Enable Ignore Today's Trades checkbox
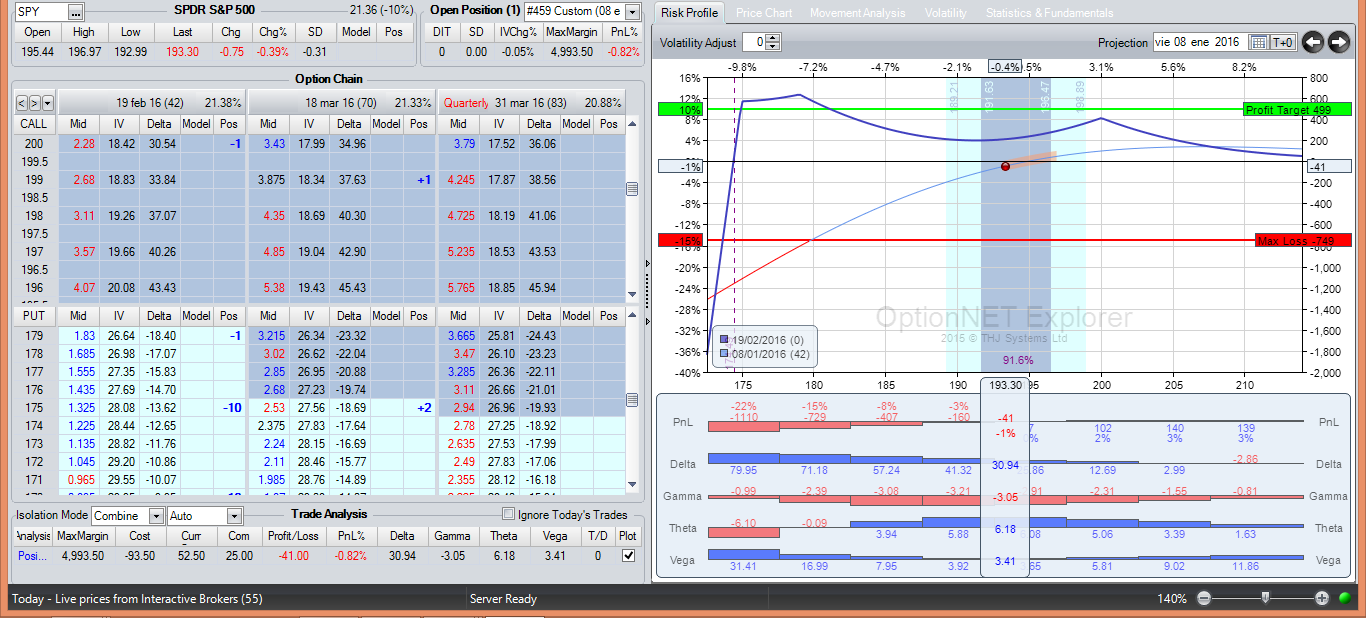The width and height of the screenshot is (1366, 618). (508, 515)
